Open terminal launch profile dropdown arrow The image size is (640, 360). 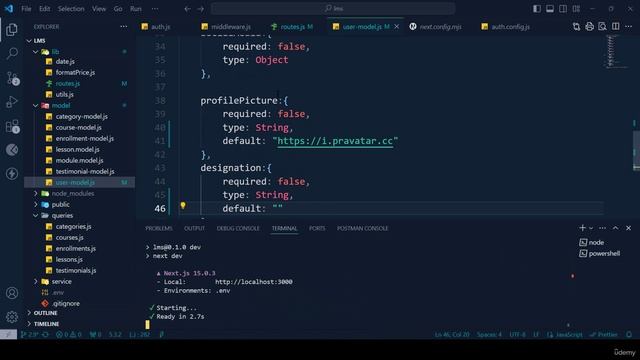tap(591, 228)
